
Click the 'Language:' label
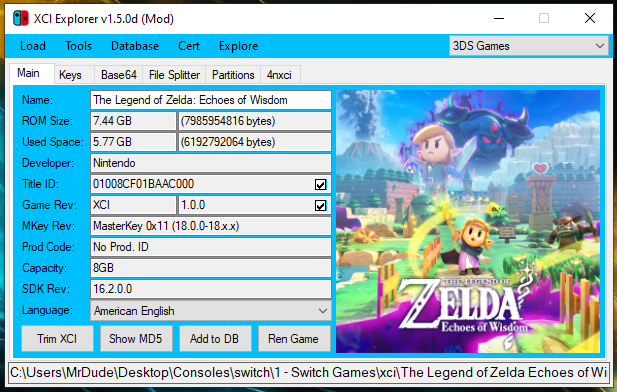click(x=47, y=310)
